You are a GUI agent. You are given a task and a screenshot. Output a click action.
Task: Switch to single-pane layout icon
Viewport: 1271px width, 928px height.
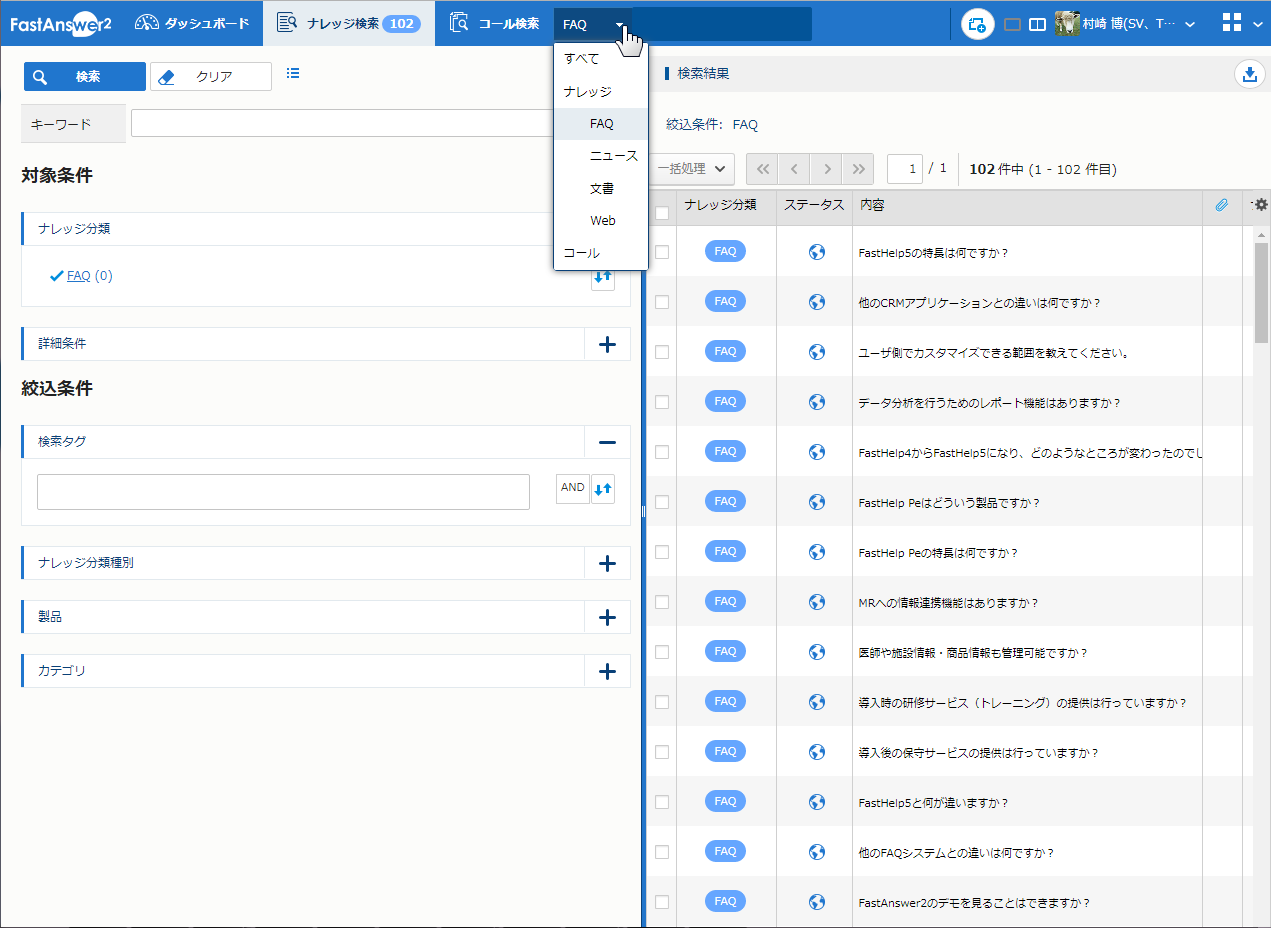(1012, 25)
